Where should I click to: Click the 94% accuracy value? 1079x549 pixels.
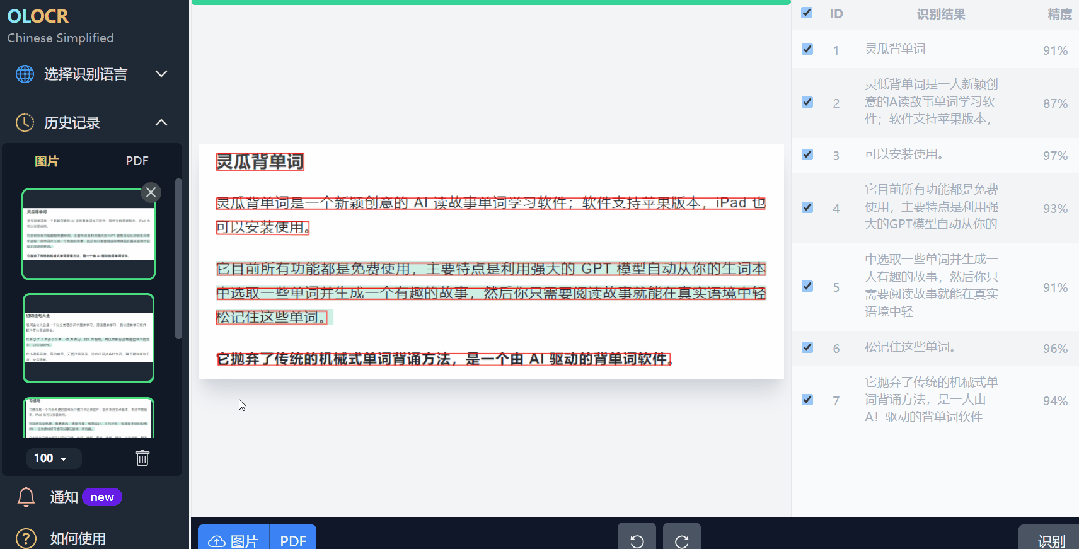1055,400
